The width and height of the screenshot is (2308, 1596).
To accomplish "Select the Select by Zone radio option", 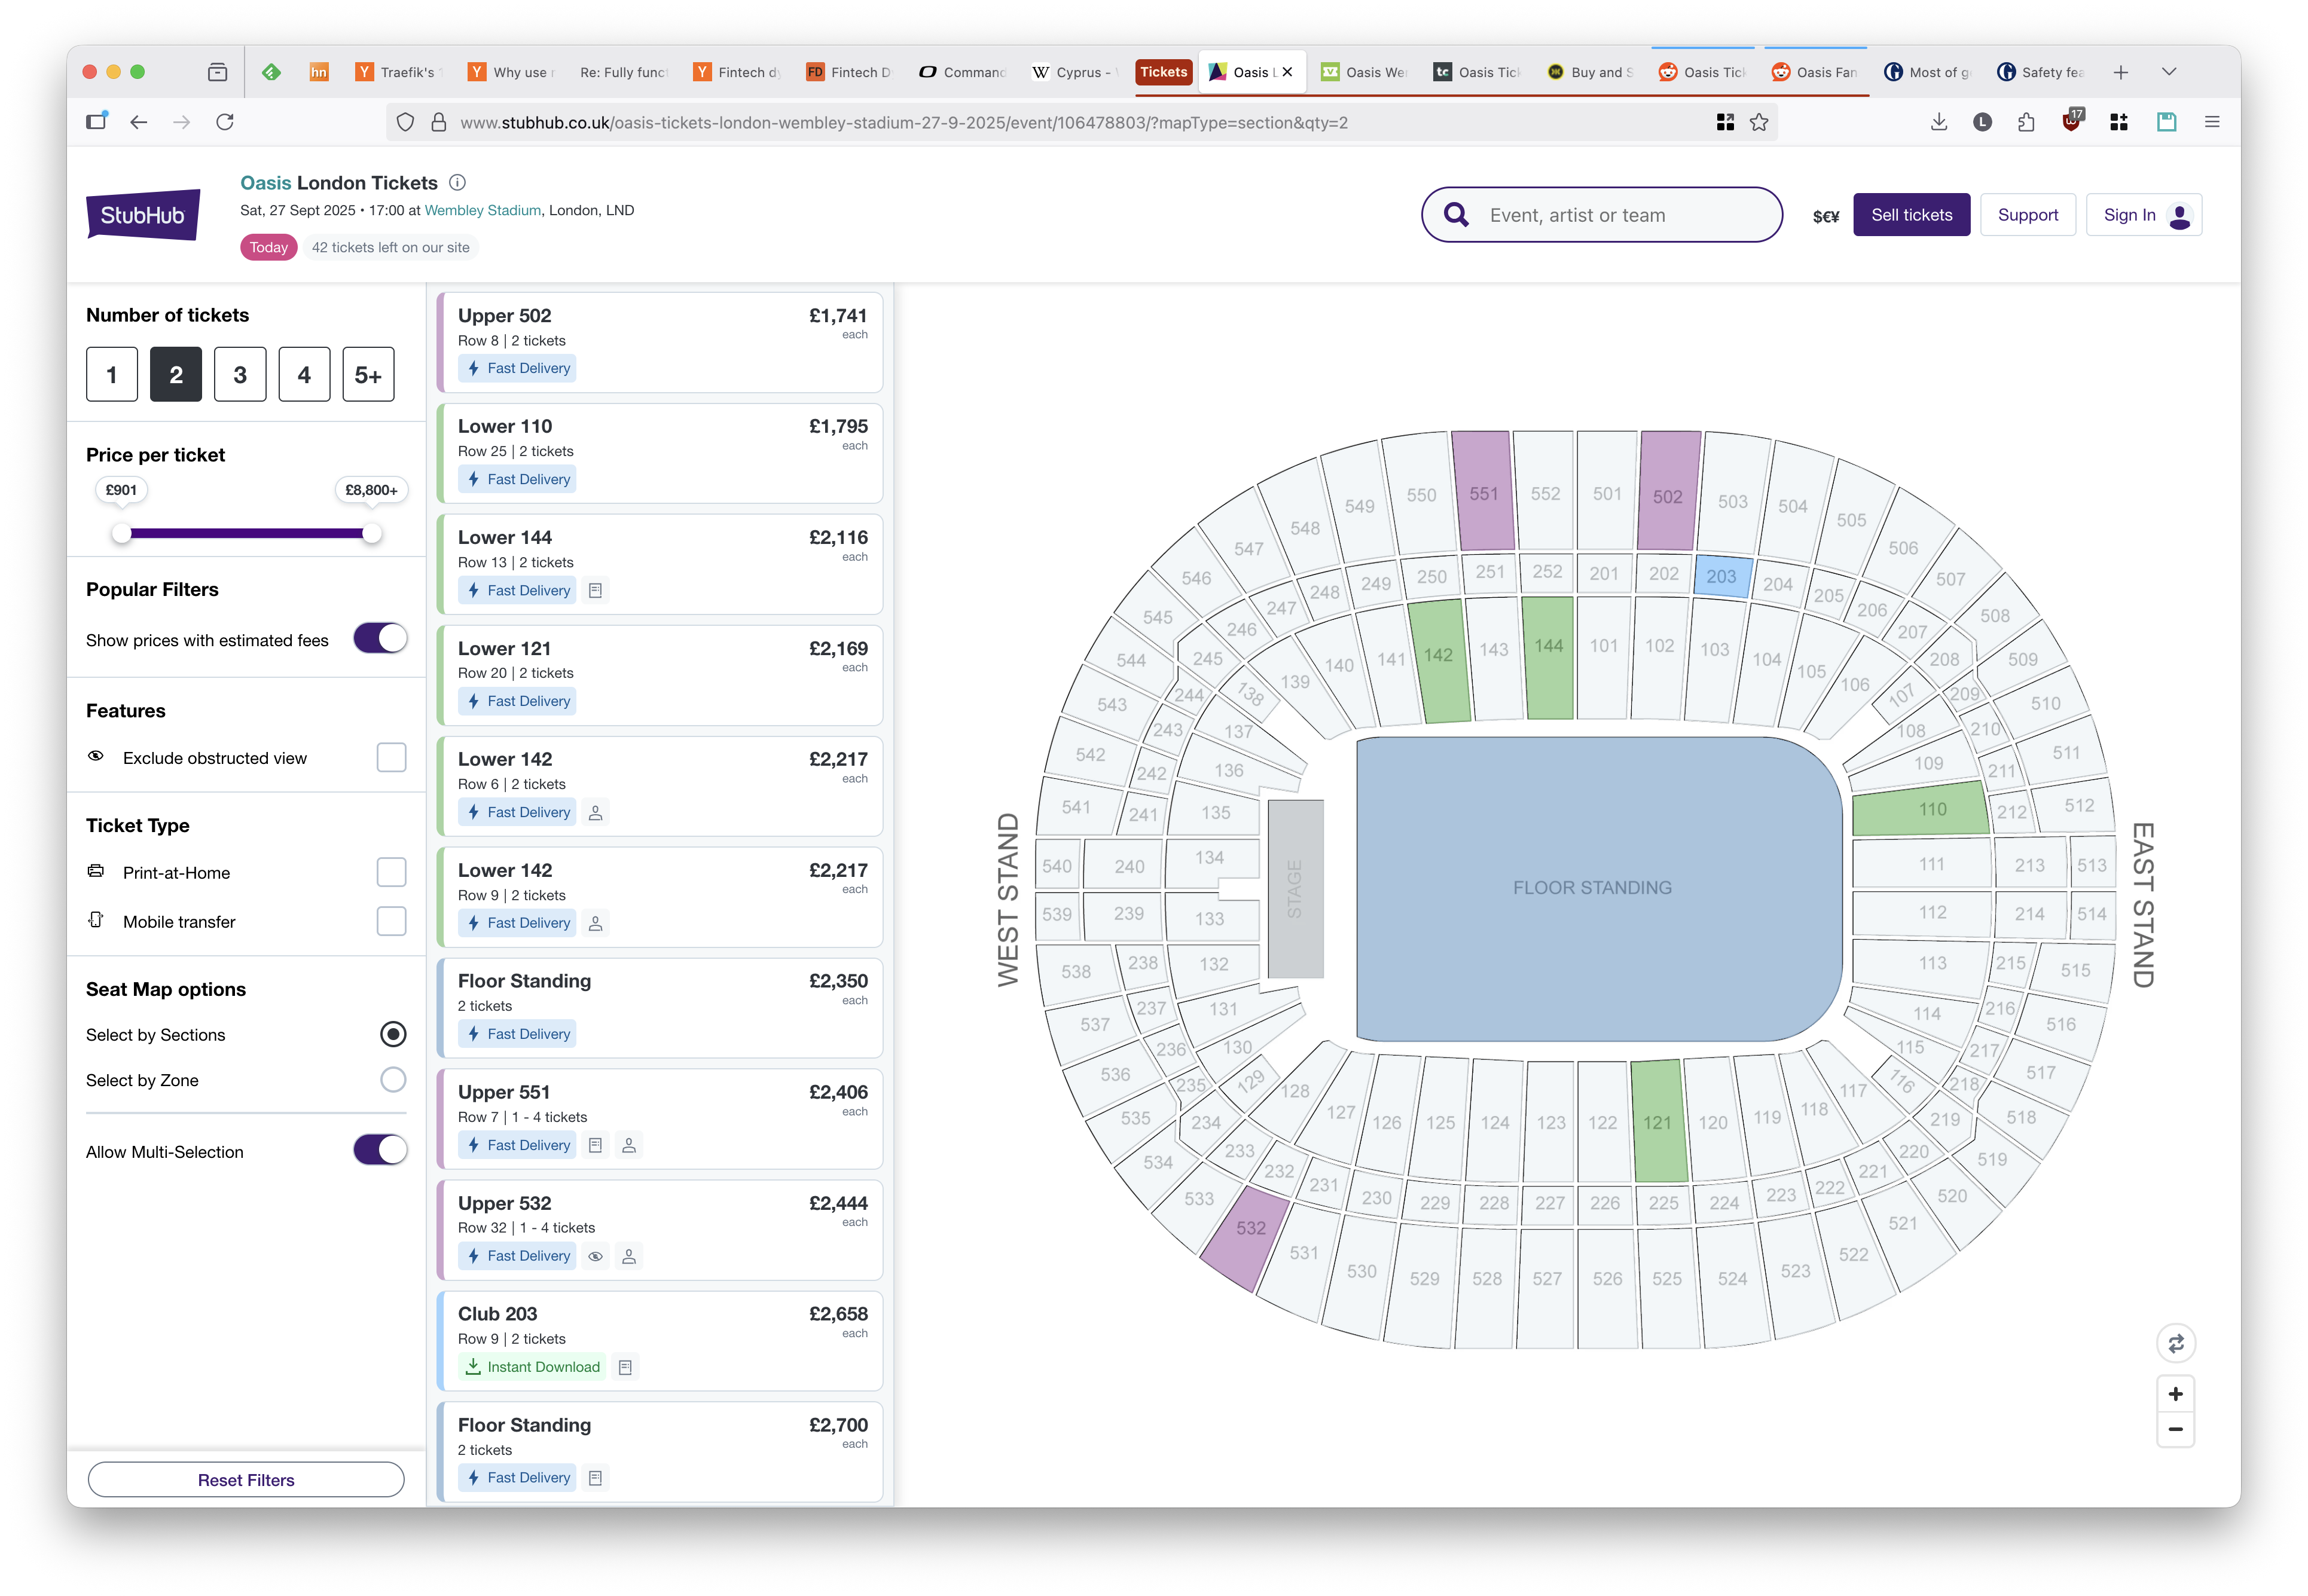I will click(393, 1080).
